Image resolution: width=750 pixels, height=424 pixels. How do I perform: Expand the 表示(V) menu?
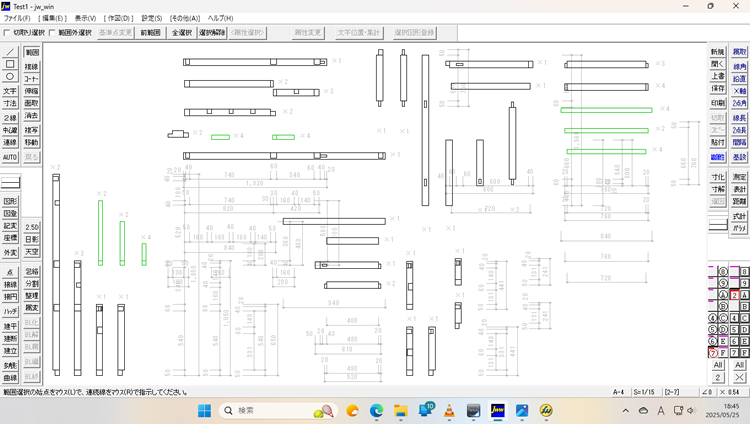86,18
